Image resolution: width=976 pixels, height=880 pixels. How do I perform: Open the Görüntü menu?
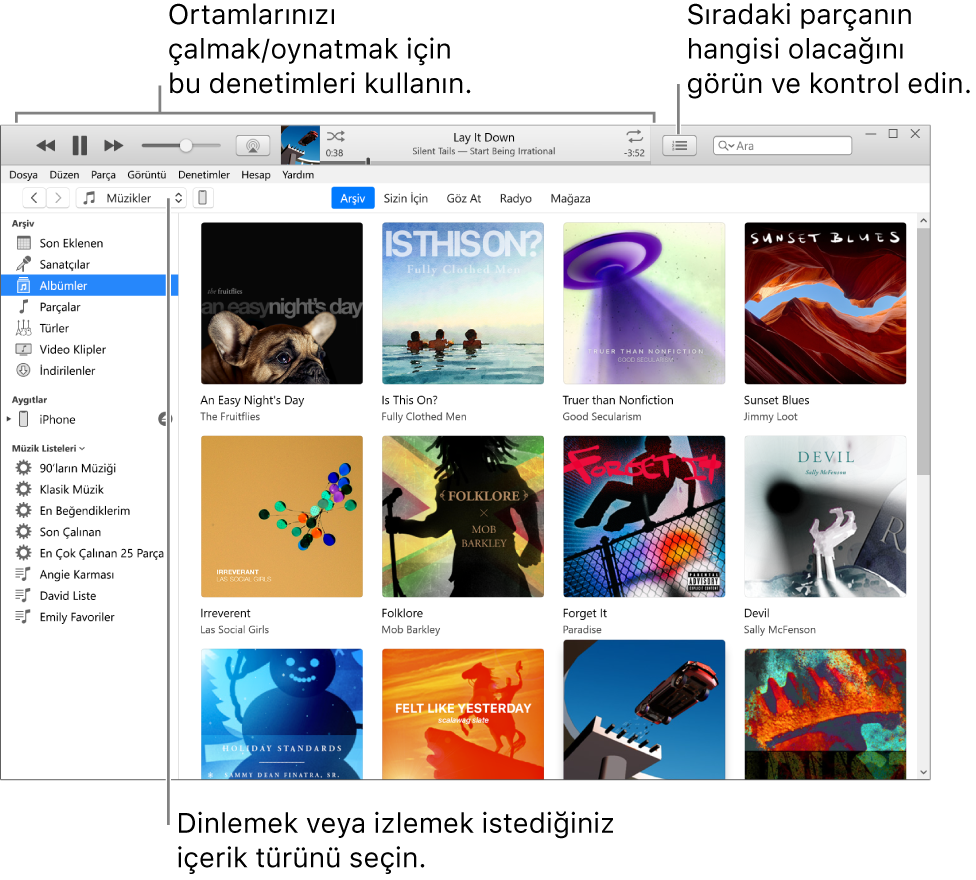pyautogui.click(x=147, y=175)
